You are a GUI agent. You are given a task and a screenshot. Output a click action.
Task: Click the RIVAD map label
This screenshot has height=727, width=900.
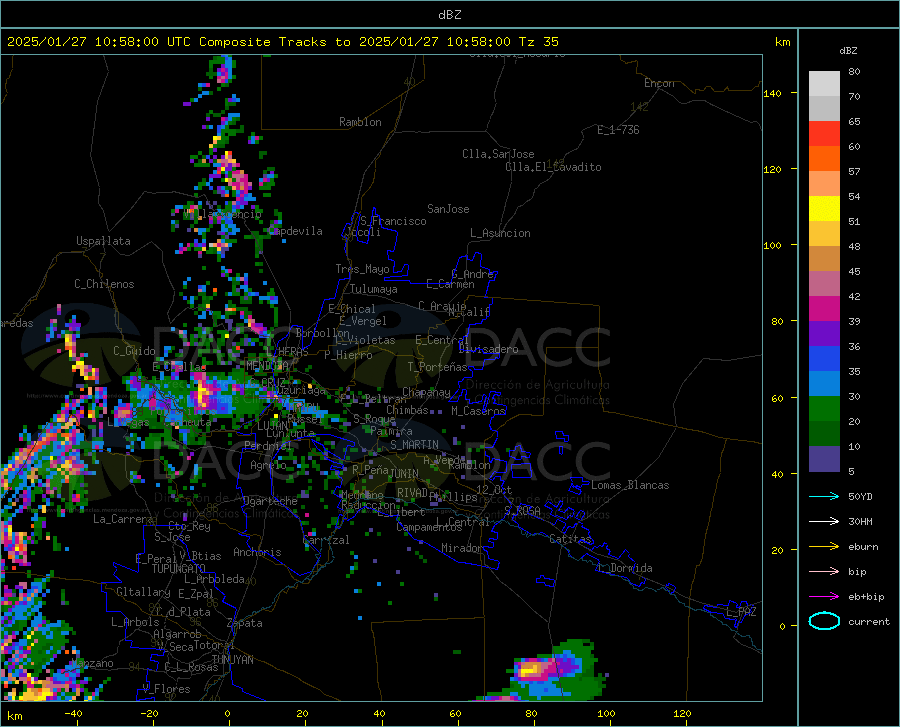coord(412,493)
